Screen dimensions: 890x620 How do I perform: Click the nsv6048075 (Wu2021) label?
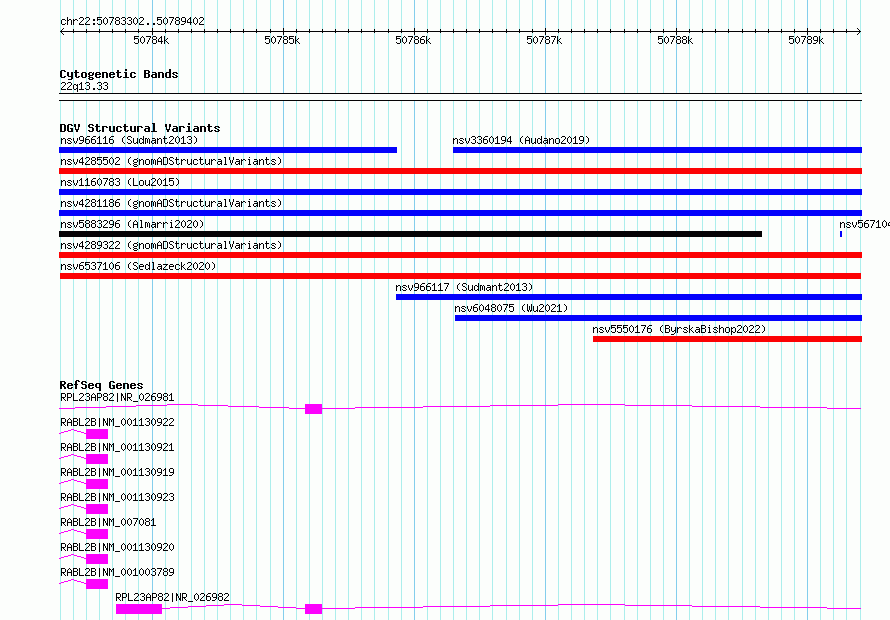click(x=511, y=308)
